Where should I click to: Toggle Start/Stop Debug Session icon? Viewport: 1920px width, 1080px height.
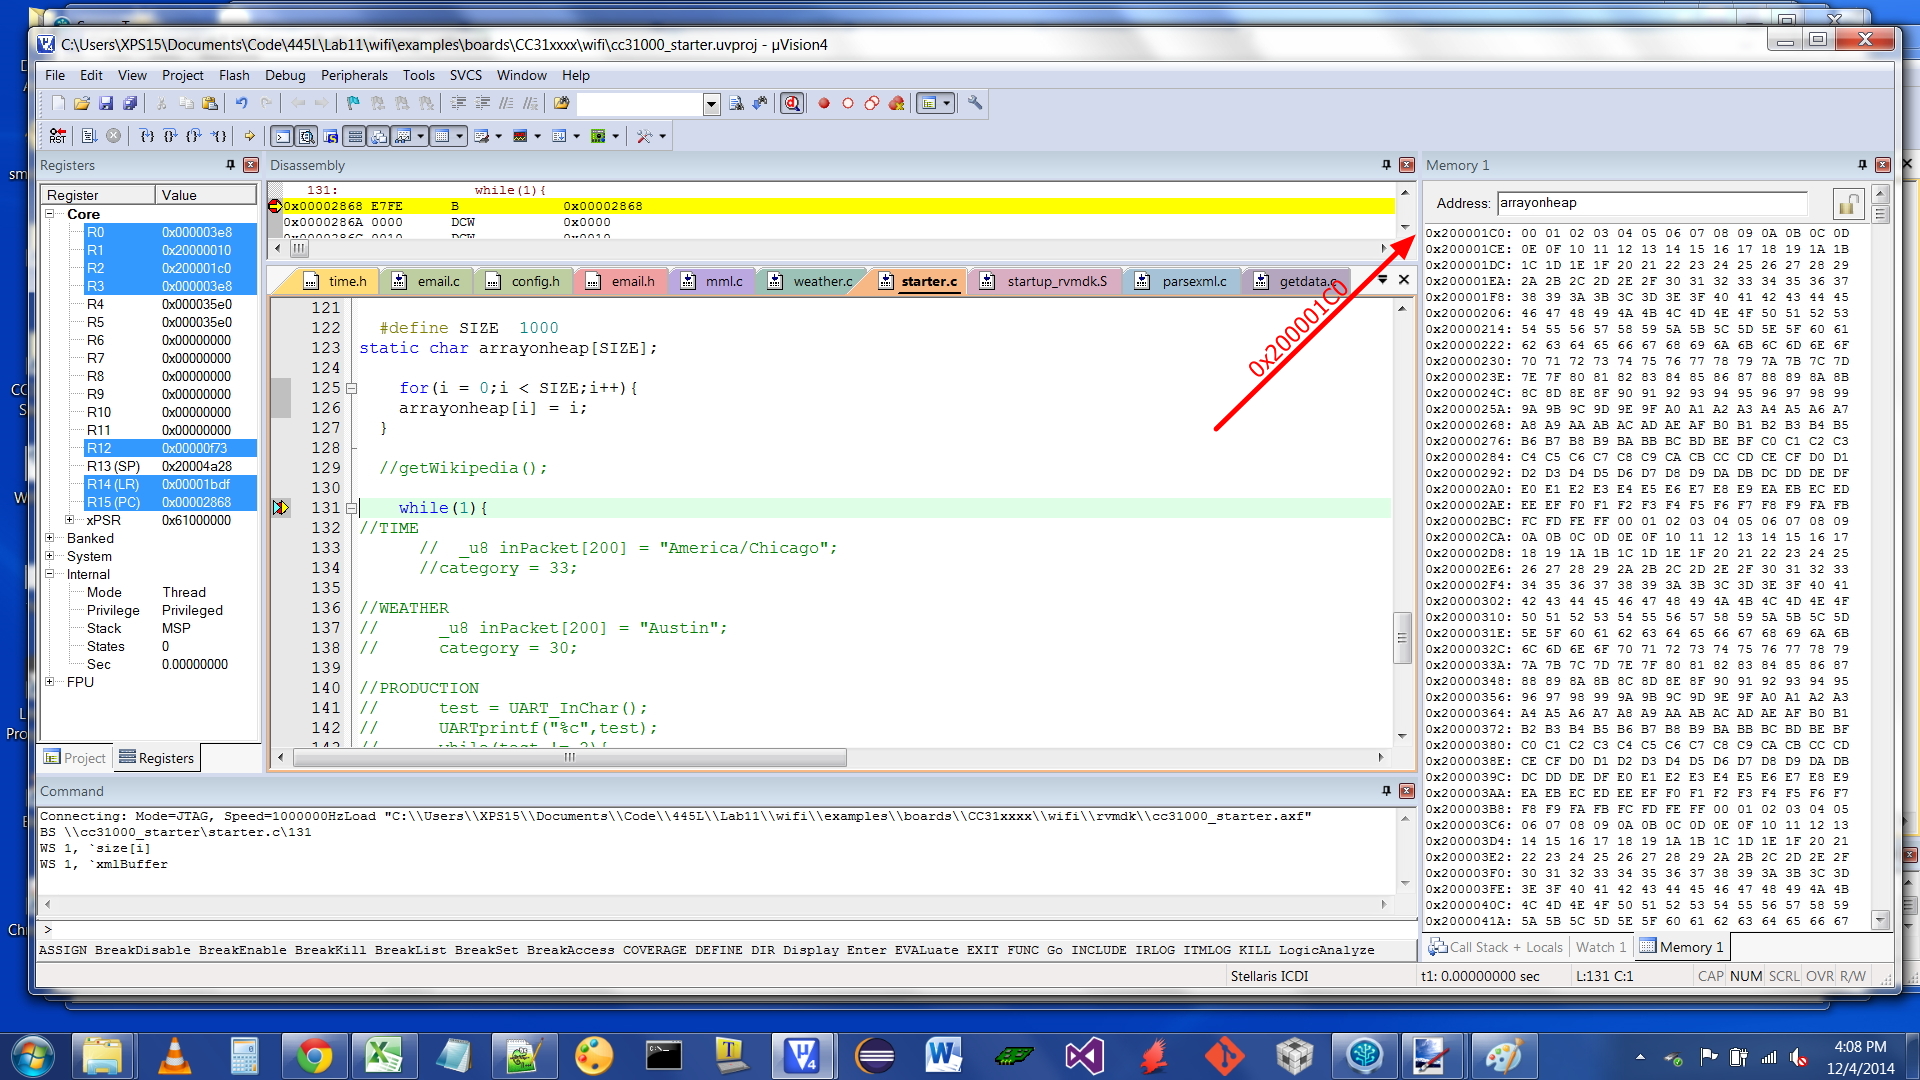pos(792,103)
